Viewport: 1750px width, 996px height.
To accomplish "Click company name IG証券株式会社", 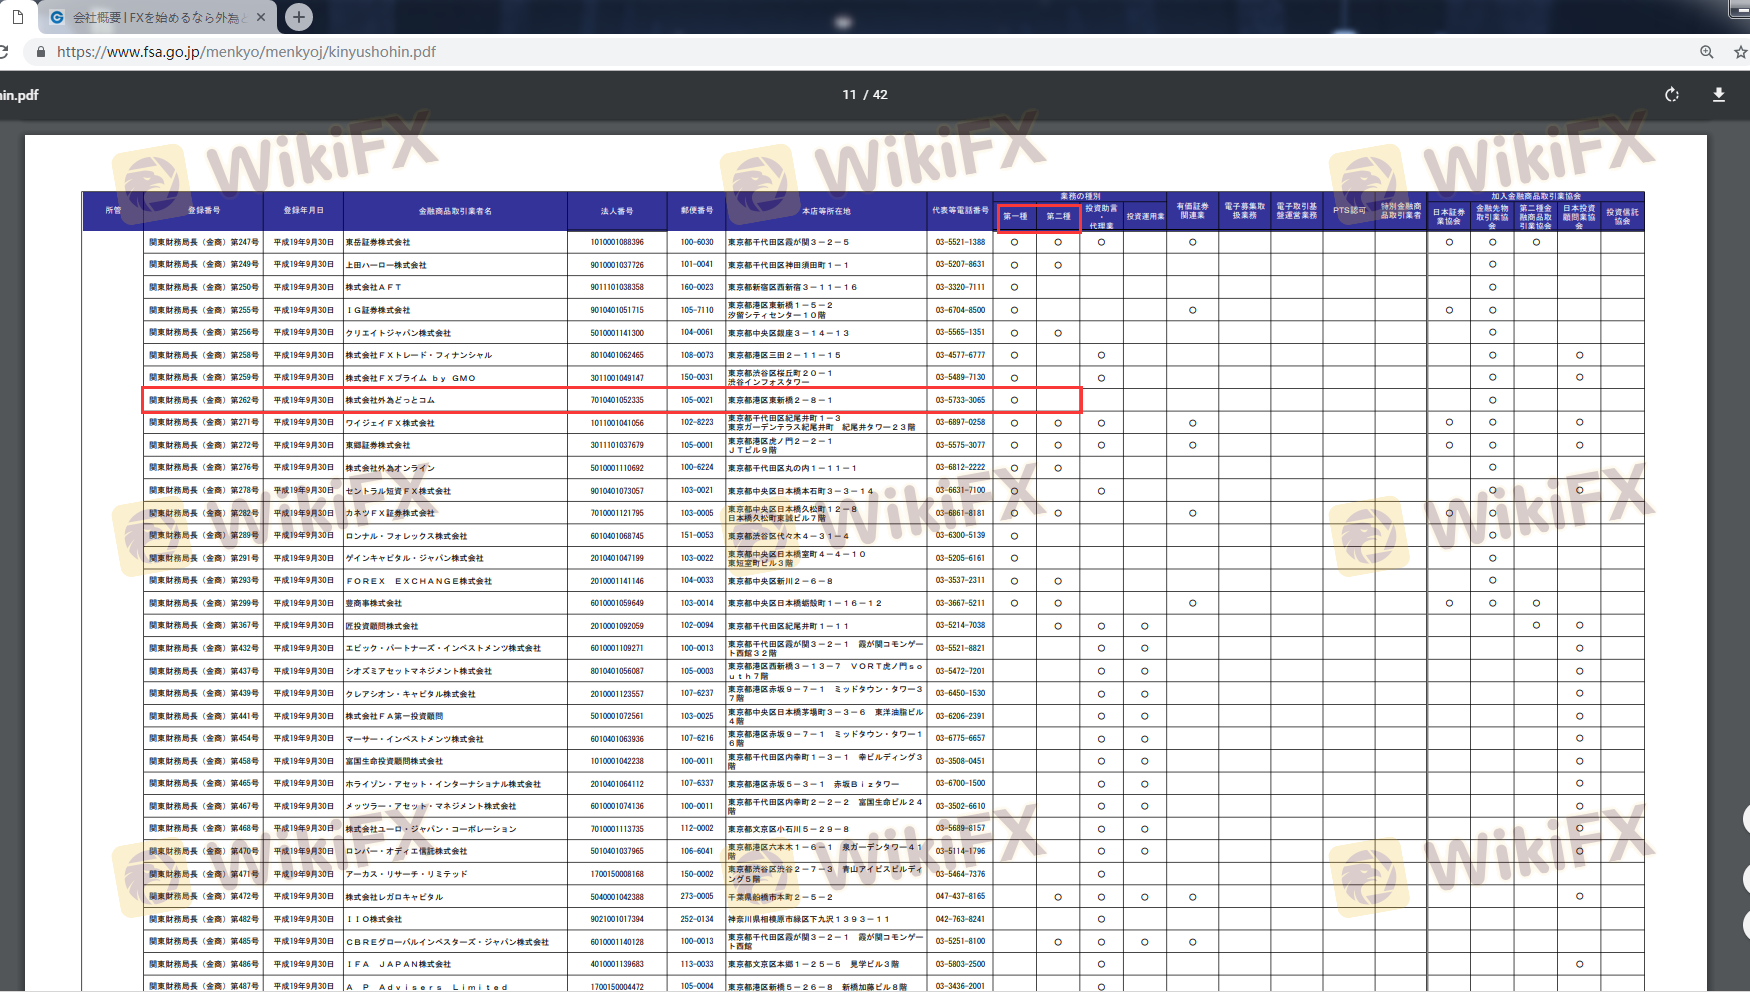I will coord(378,311).
